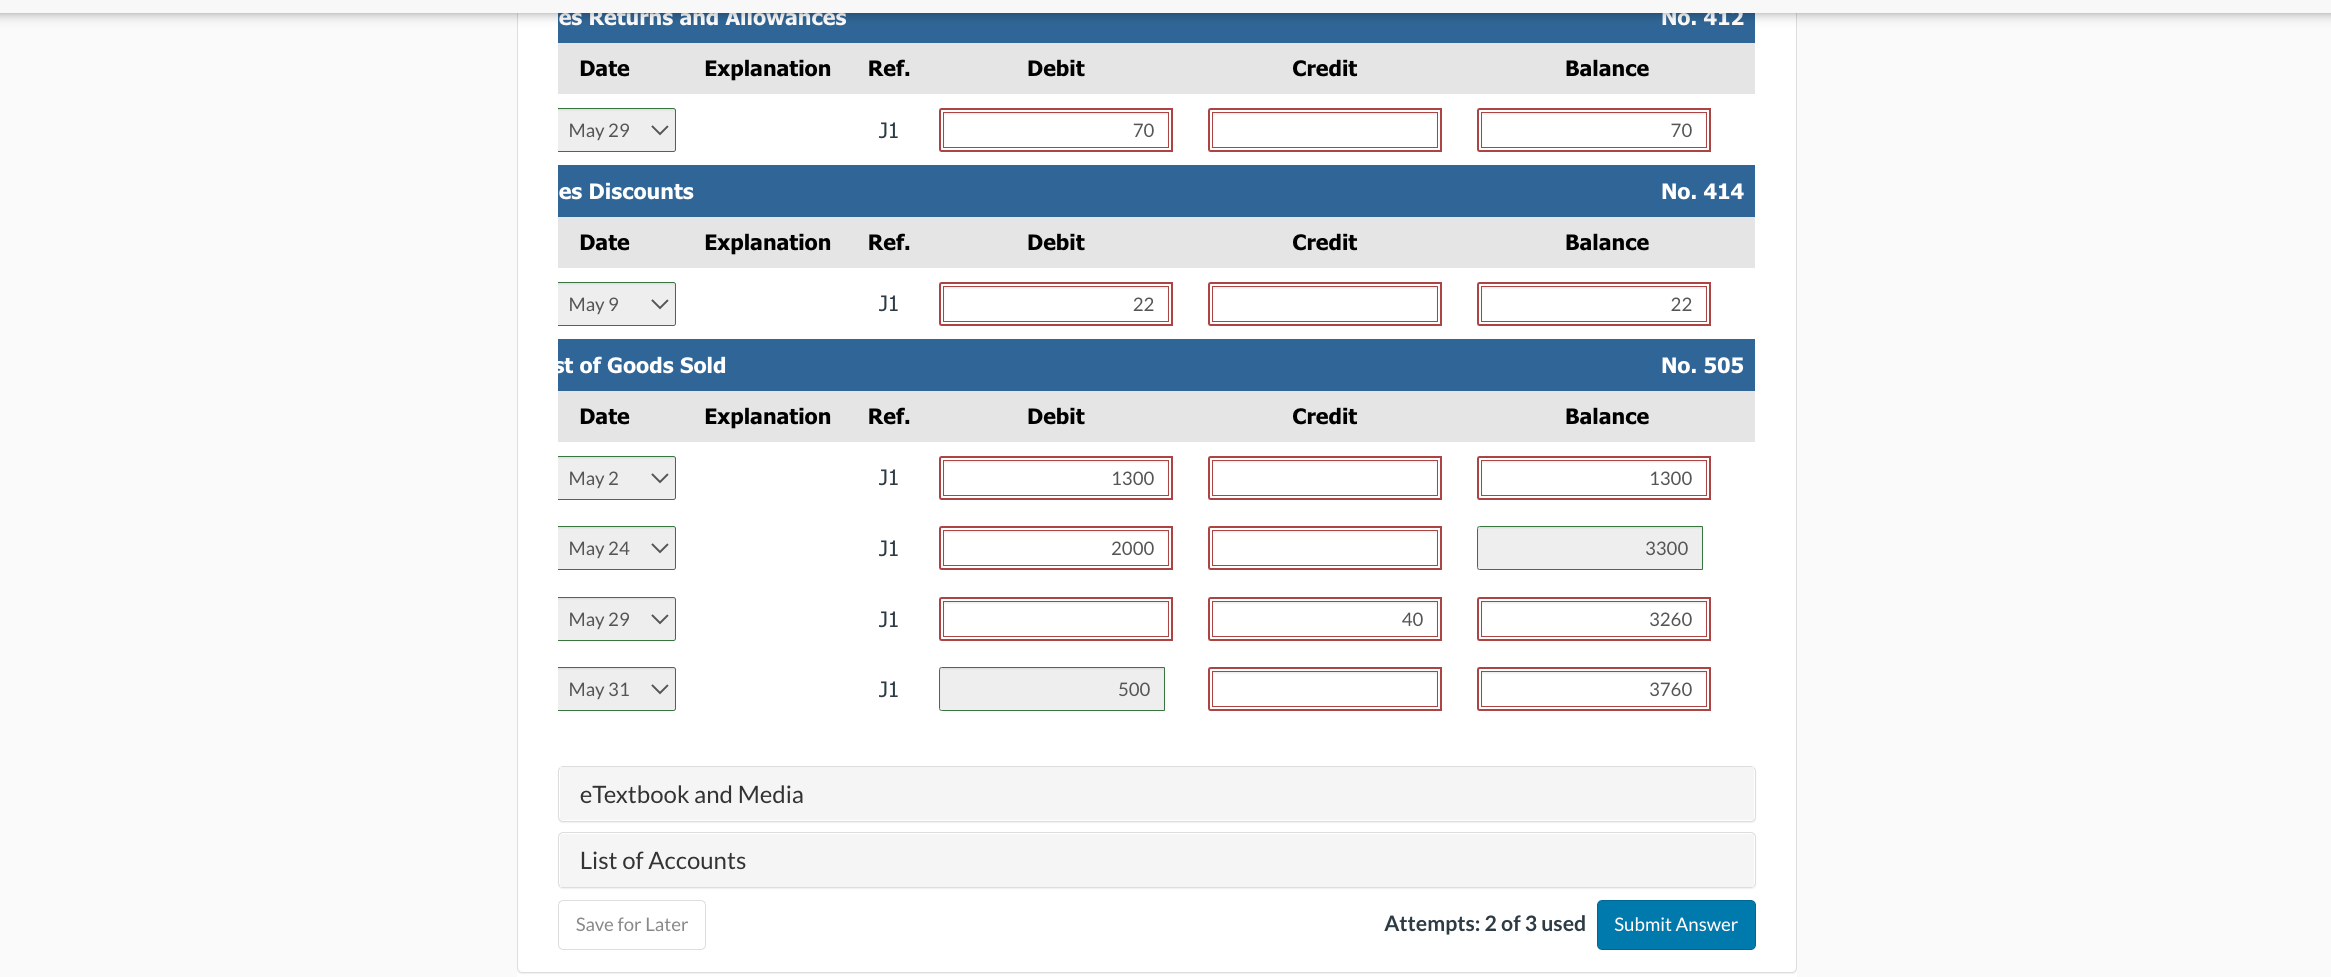Edit the balance field showing 70 in Sales Returns
The width and height of the screenshot is (2331, 977).
point(1594,130)
